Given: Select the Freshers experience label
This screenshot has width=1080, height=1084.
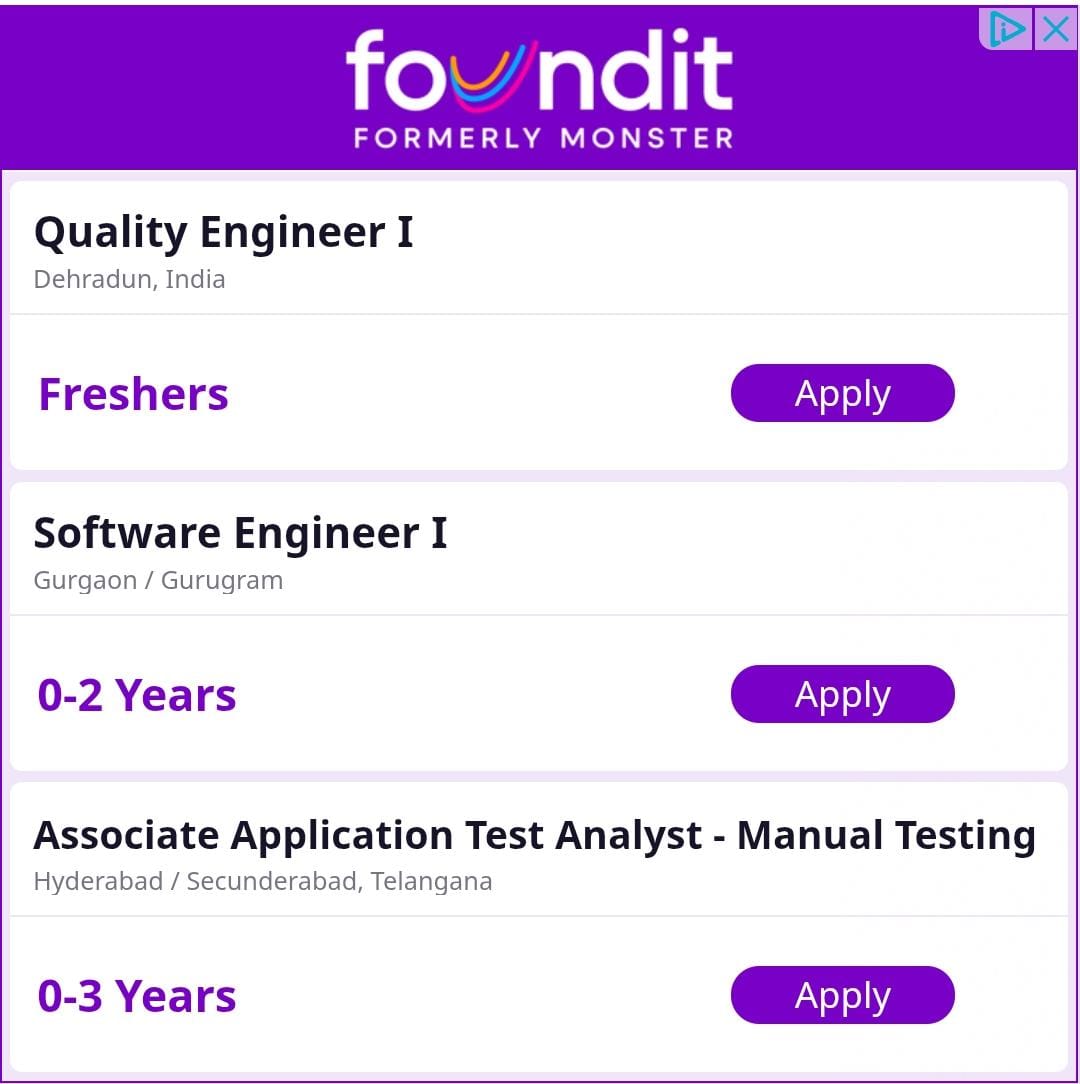Looking at the screenshot, I should pos(133,394).
